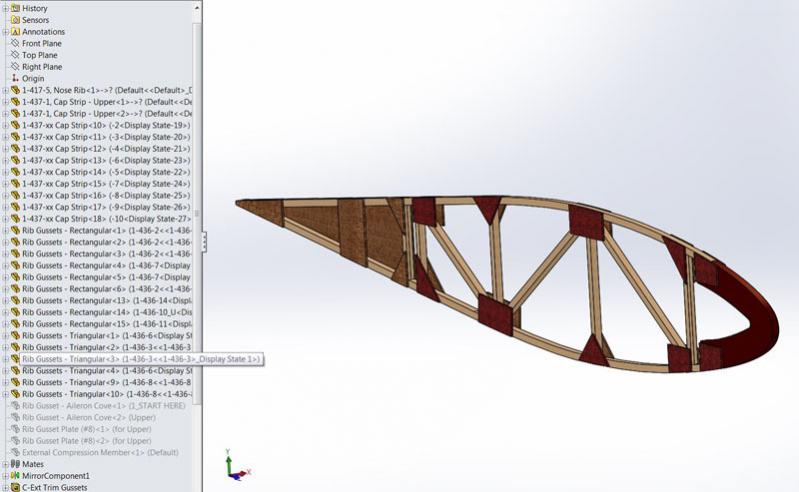Screen dimensions: 799x492
Task: Select '1-437-xx Cap Strip<13>' row text
Action: point(106,160)
